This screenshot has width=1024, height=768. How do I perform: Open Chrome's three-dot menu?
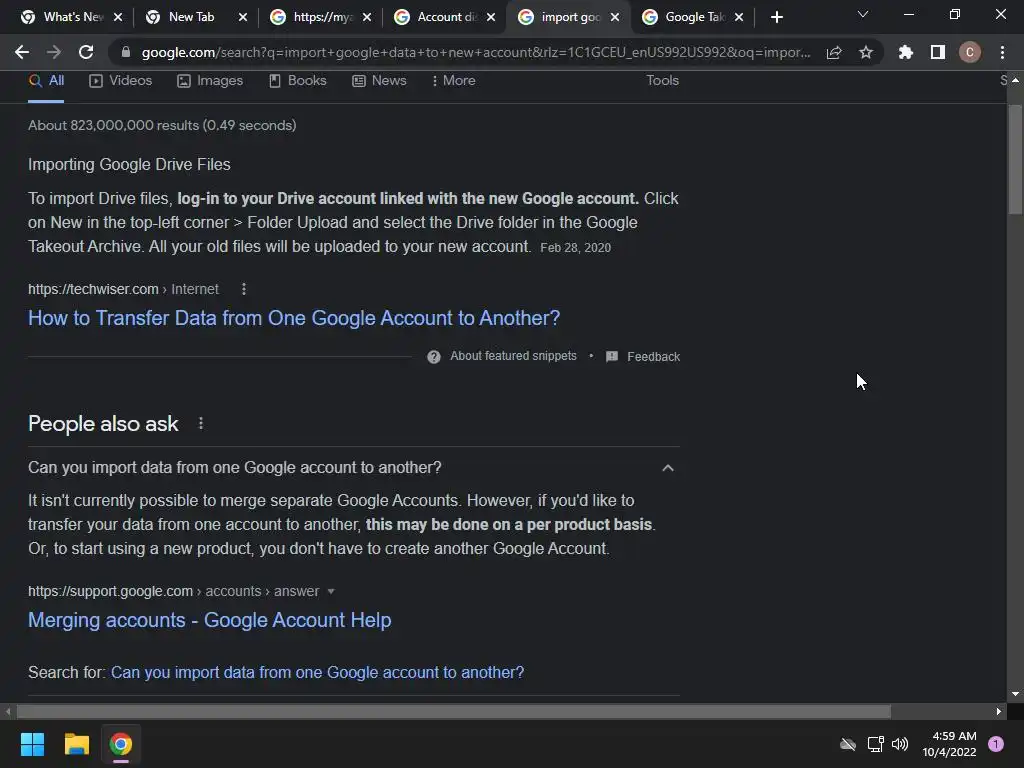coord(1002,52)
